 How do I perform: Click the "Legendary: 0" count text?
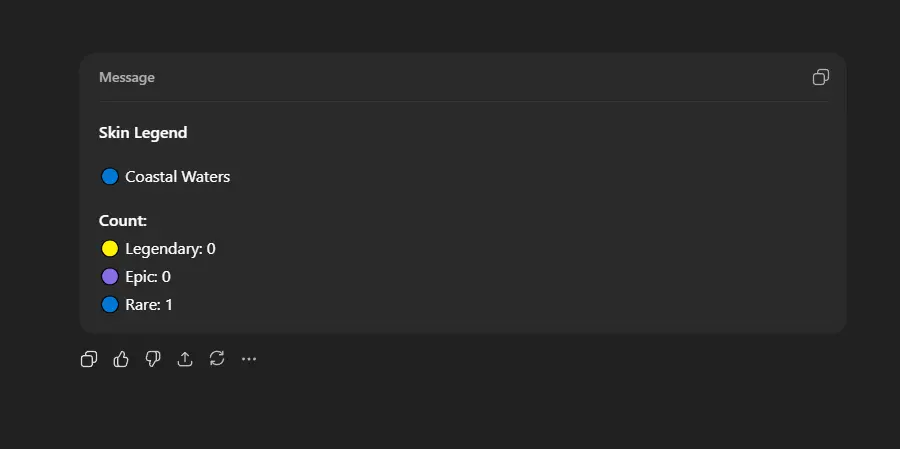point(170,249)
